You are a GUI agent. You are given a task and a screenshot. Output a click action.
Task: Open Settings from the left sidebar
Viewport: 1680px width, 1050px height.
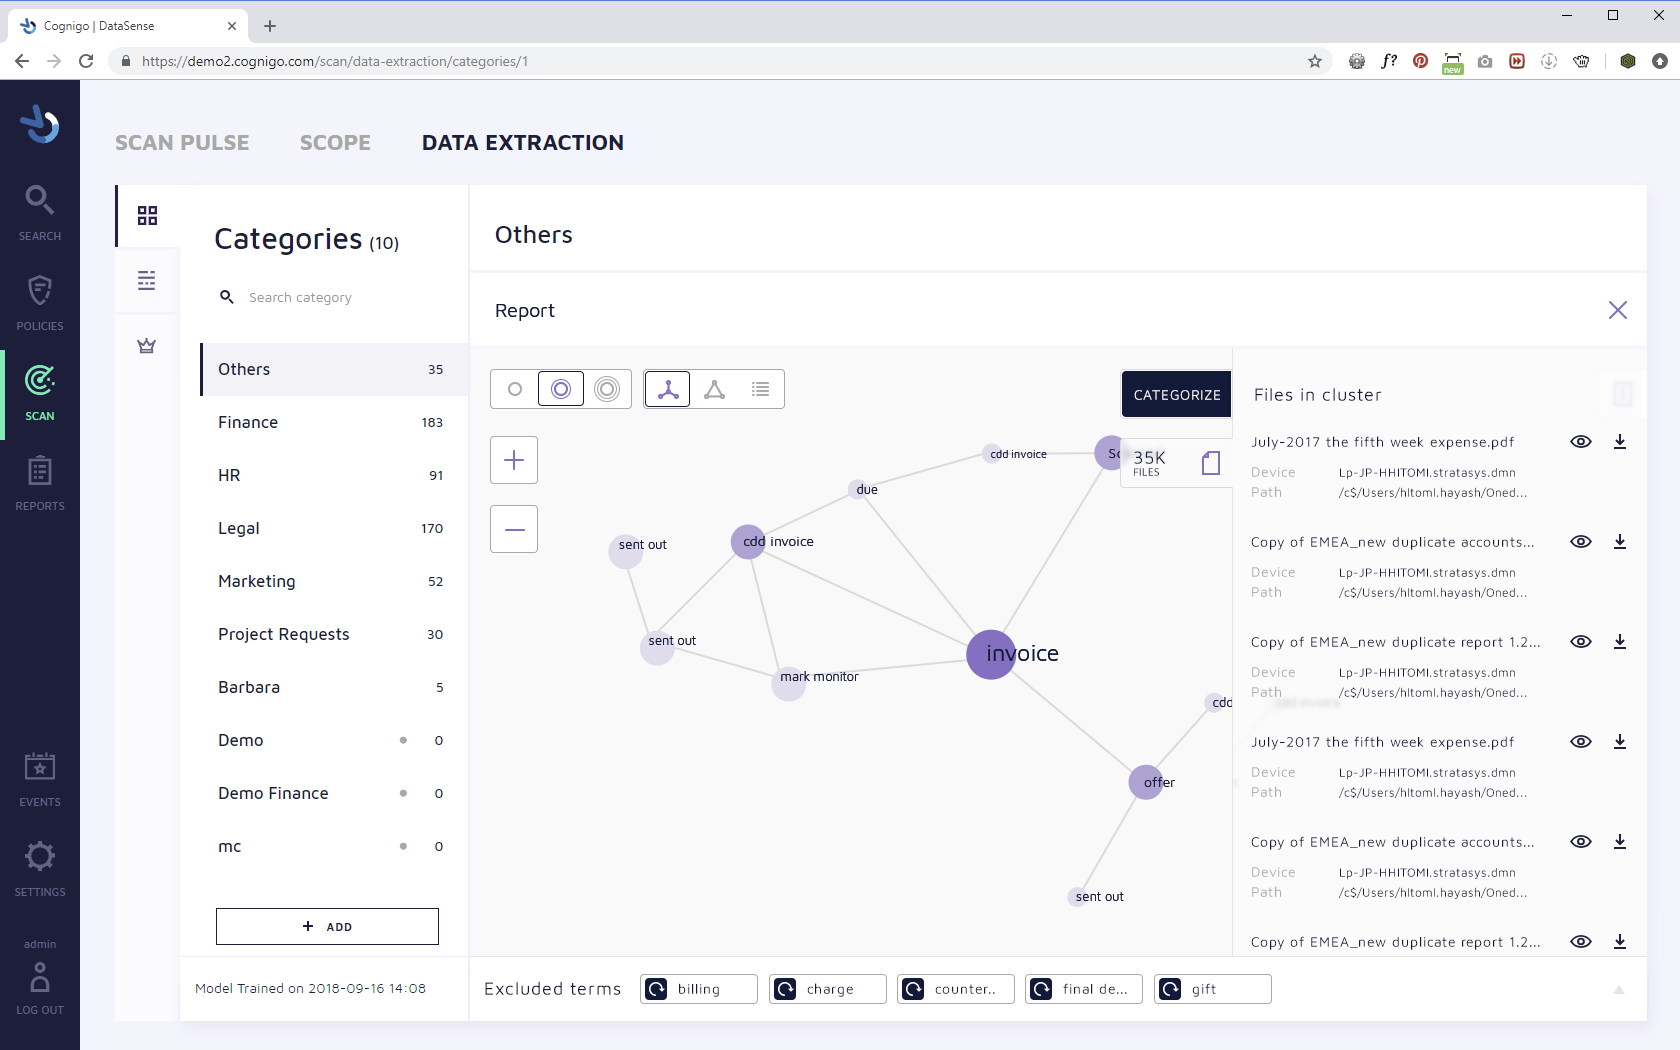coord(40,866)
